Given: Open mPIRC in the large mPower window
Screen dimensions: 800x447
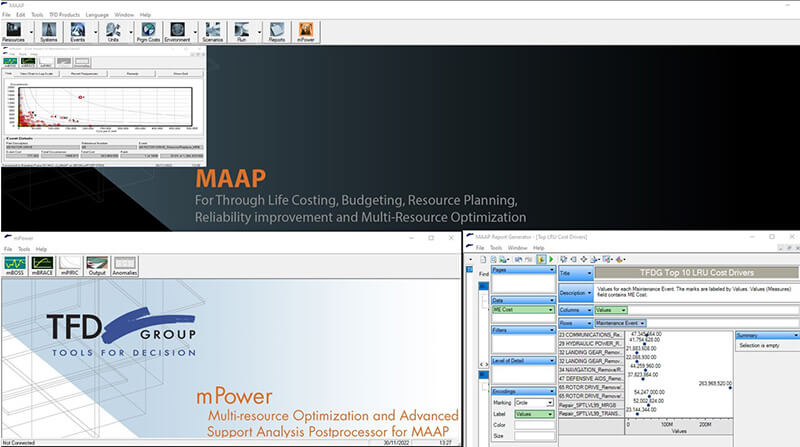Looking at the screenshot, I should (70, 266).
